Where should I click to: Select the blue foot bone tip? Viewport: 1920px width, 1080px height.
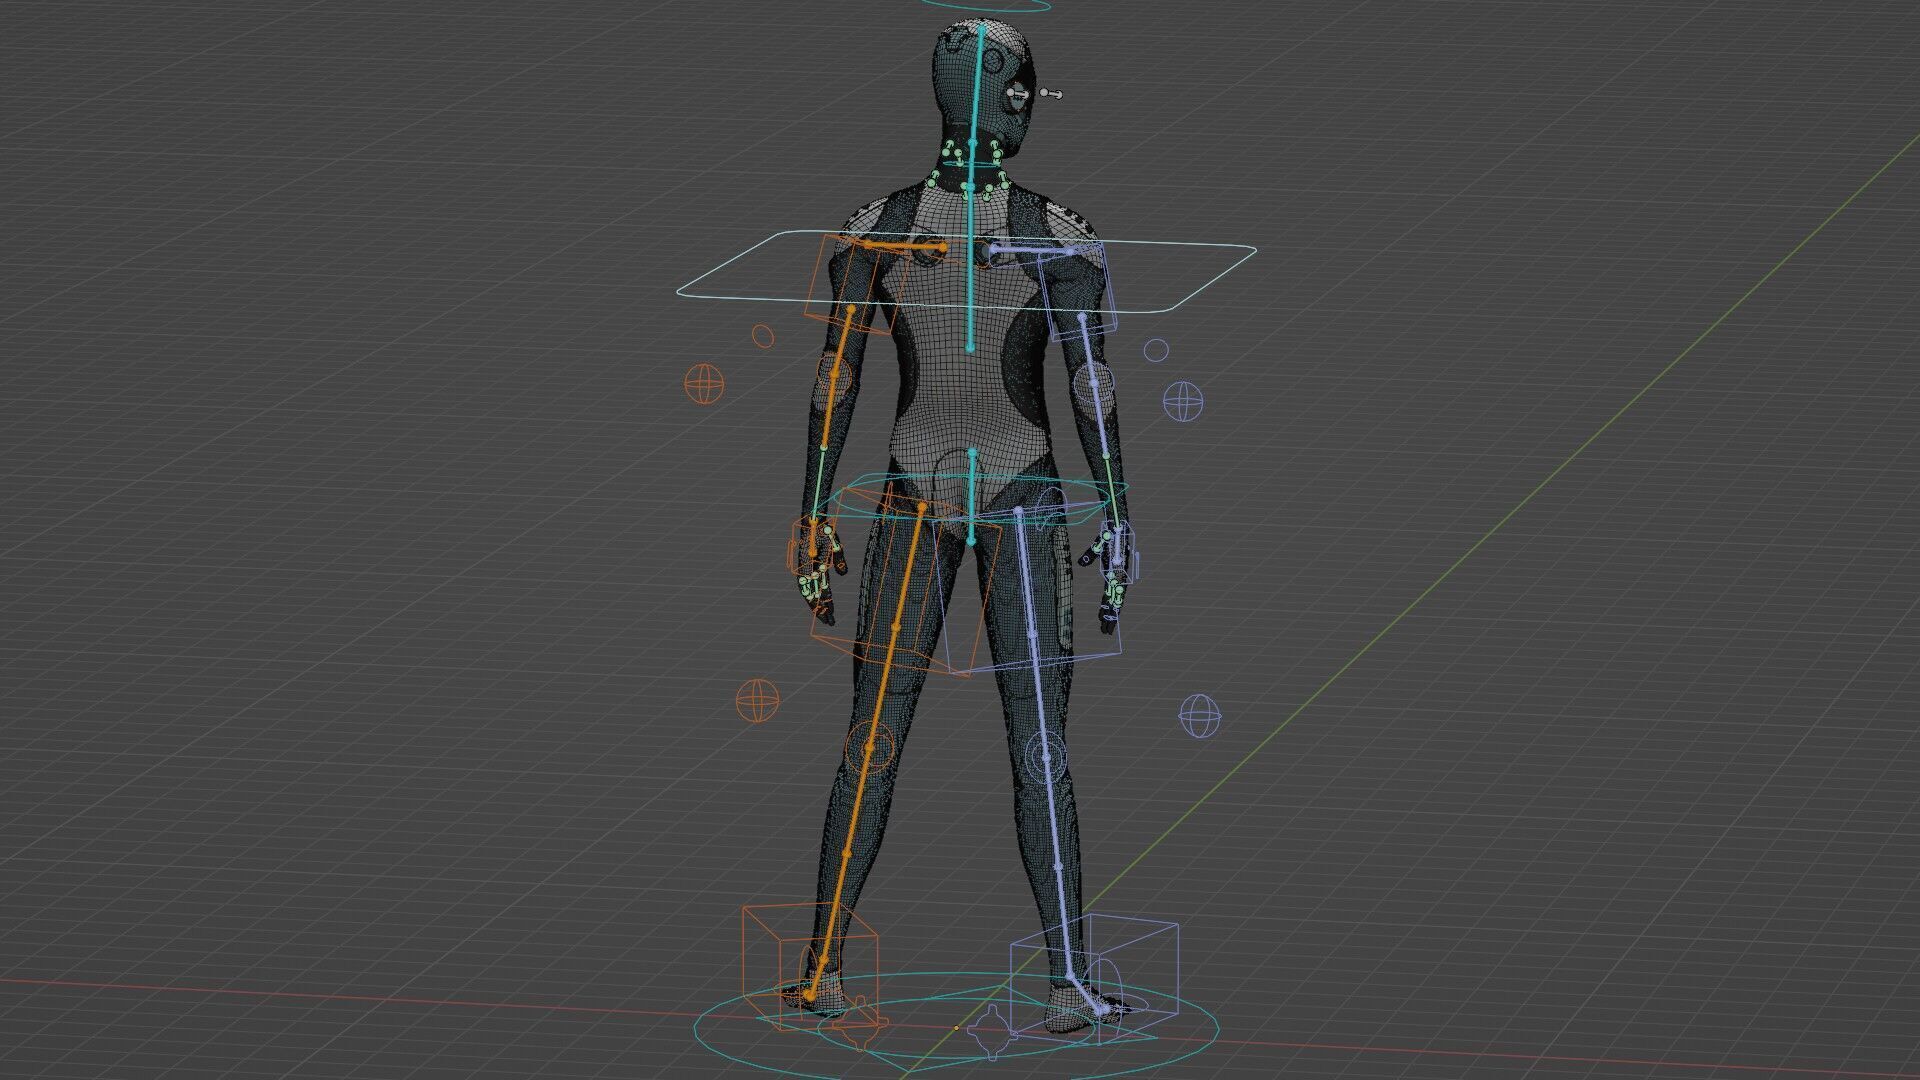(1101, 1012)
